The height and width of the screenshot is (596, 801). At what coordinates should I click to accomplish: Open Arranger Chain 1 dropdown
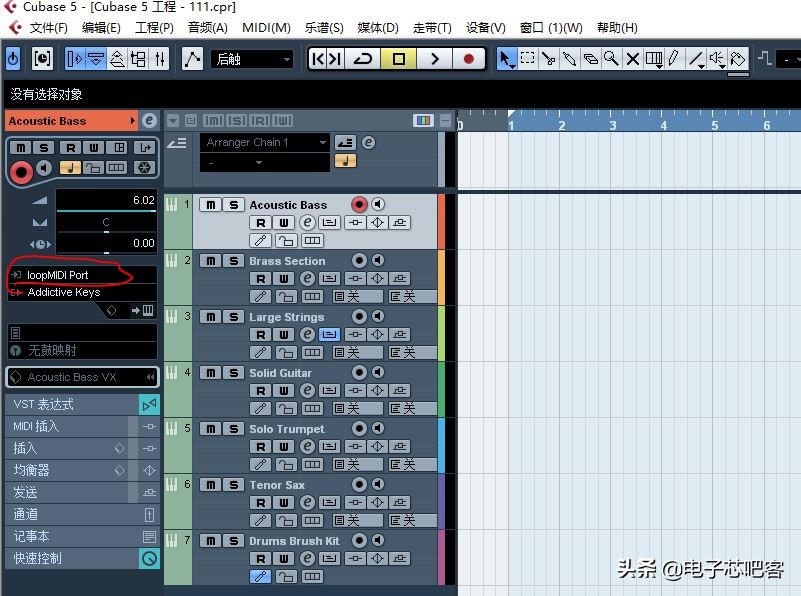click(264, 142)
